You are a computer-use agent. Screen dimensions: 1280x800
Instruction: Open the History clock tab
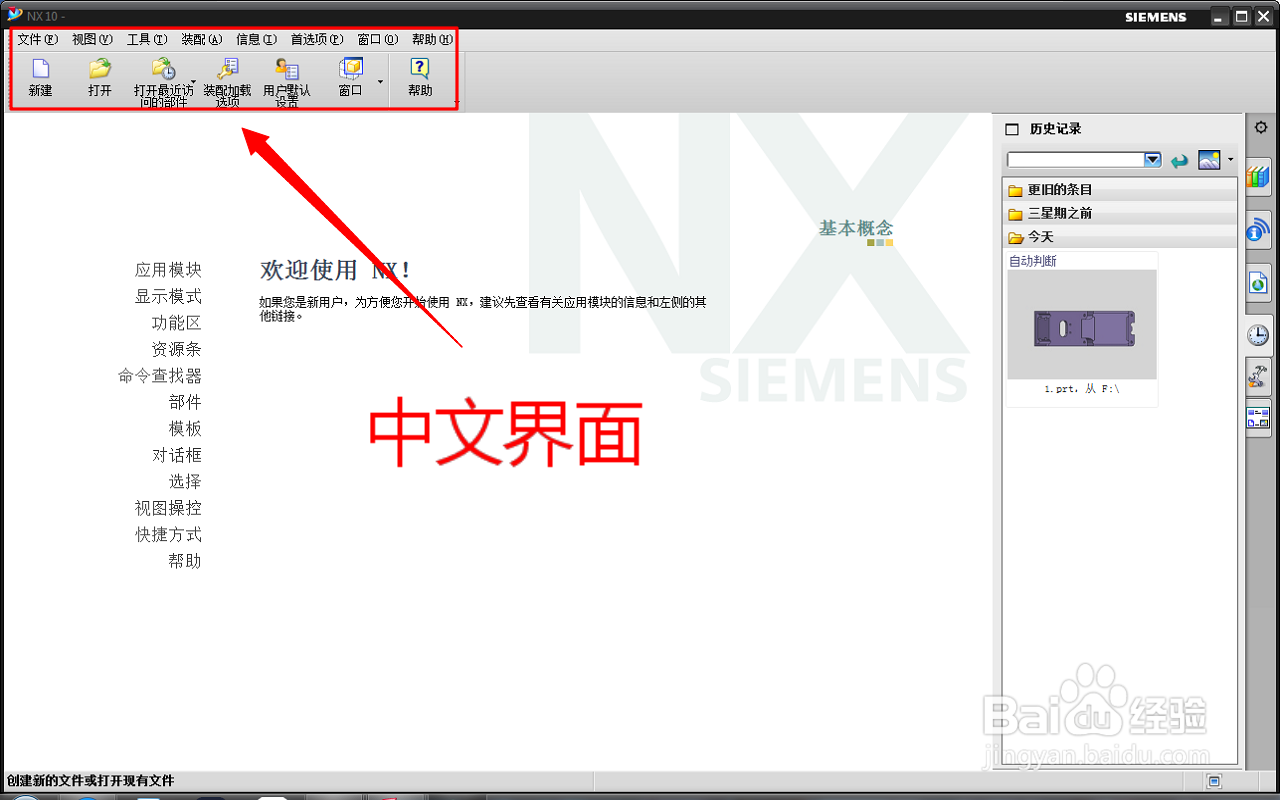coord(1258,335)
